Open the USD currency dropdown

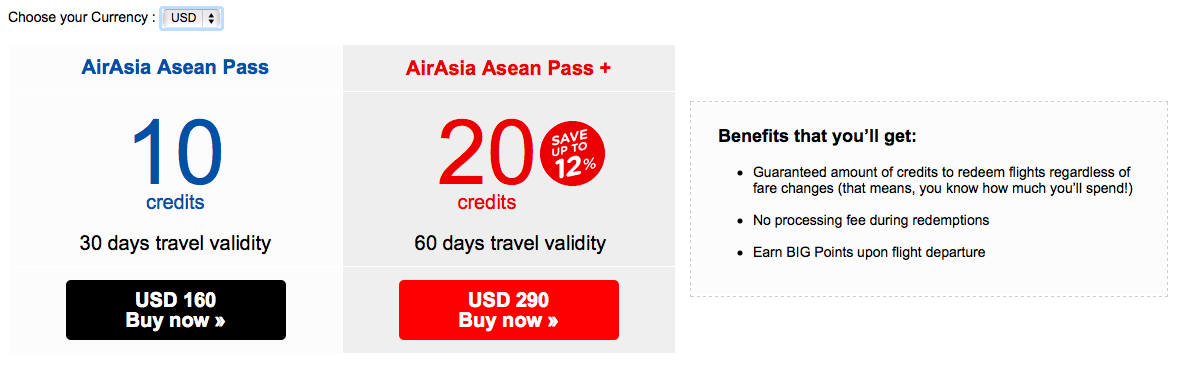(192, 18)
